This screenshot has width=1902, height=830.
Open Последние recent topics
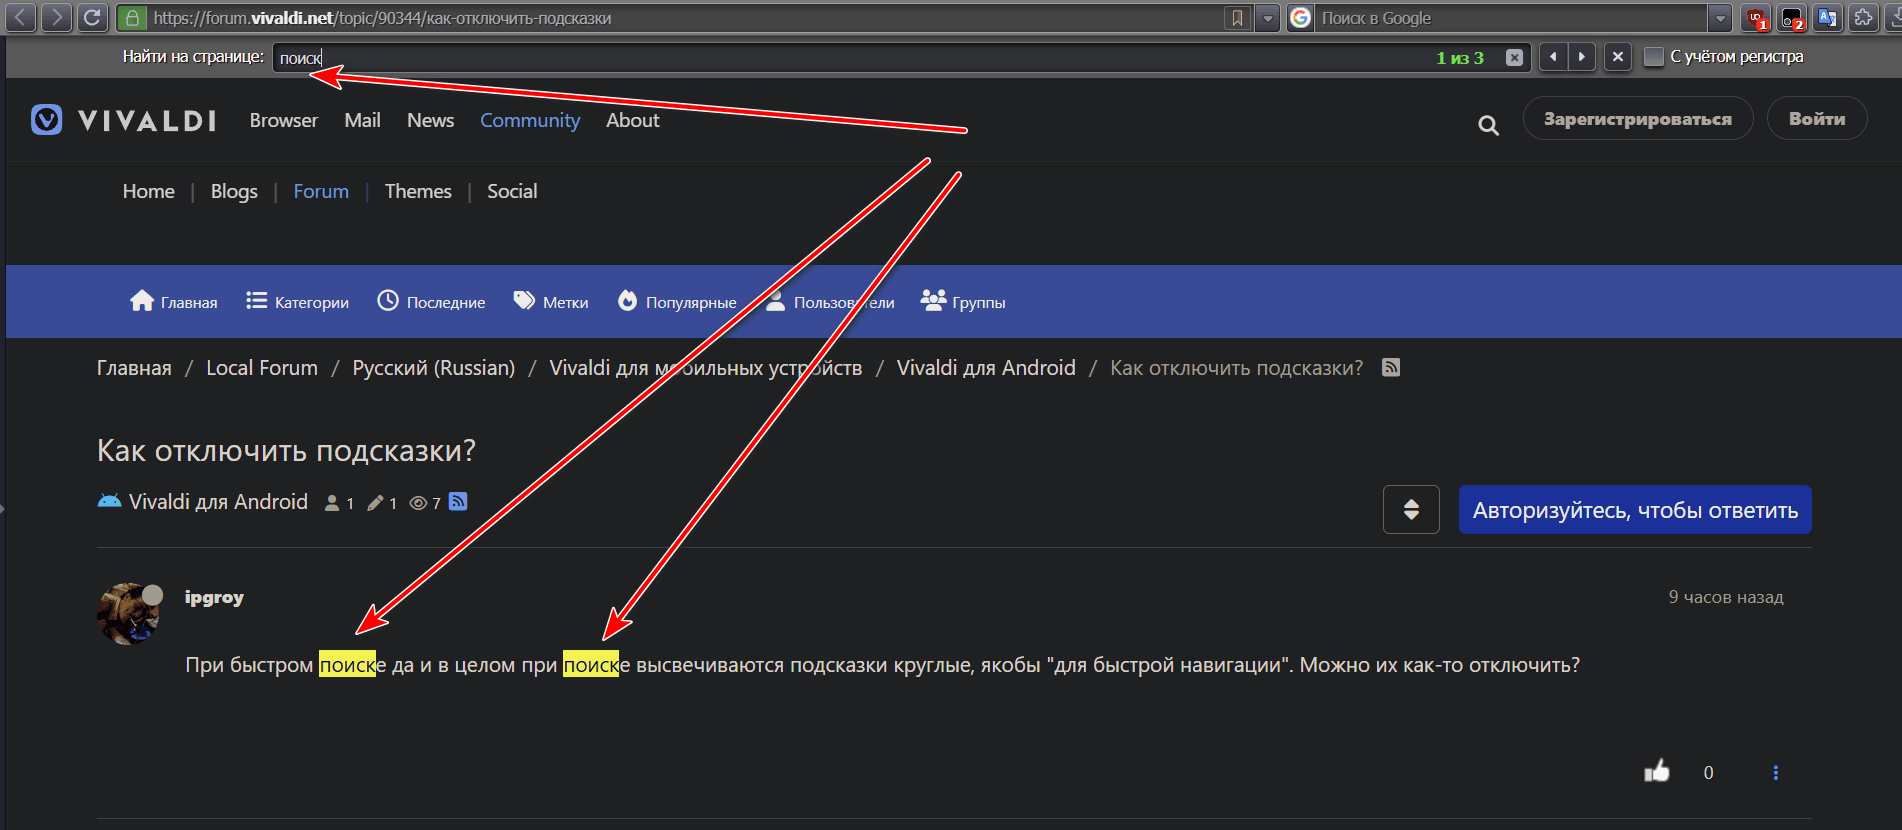(x=431, y=301)
